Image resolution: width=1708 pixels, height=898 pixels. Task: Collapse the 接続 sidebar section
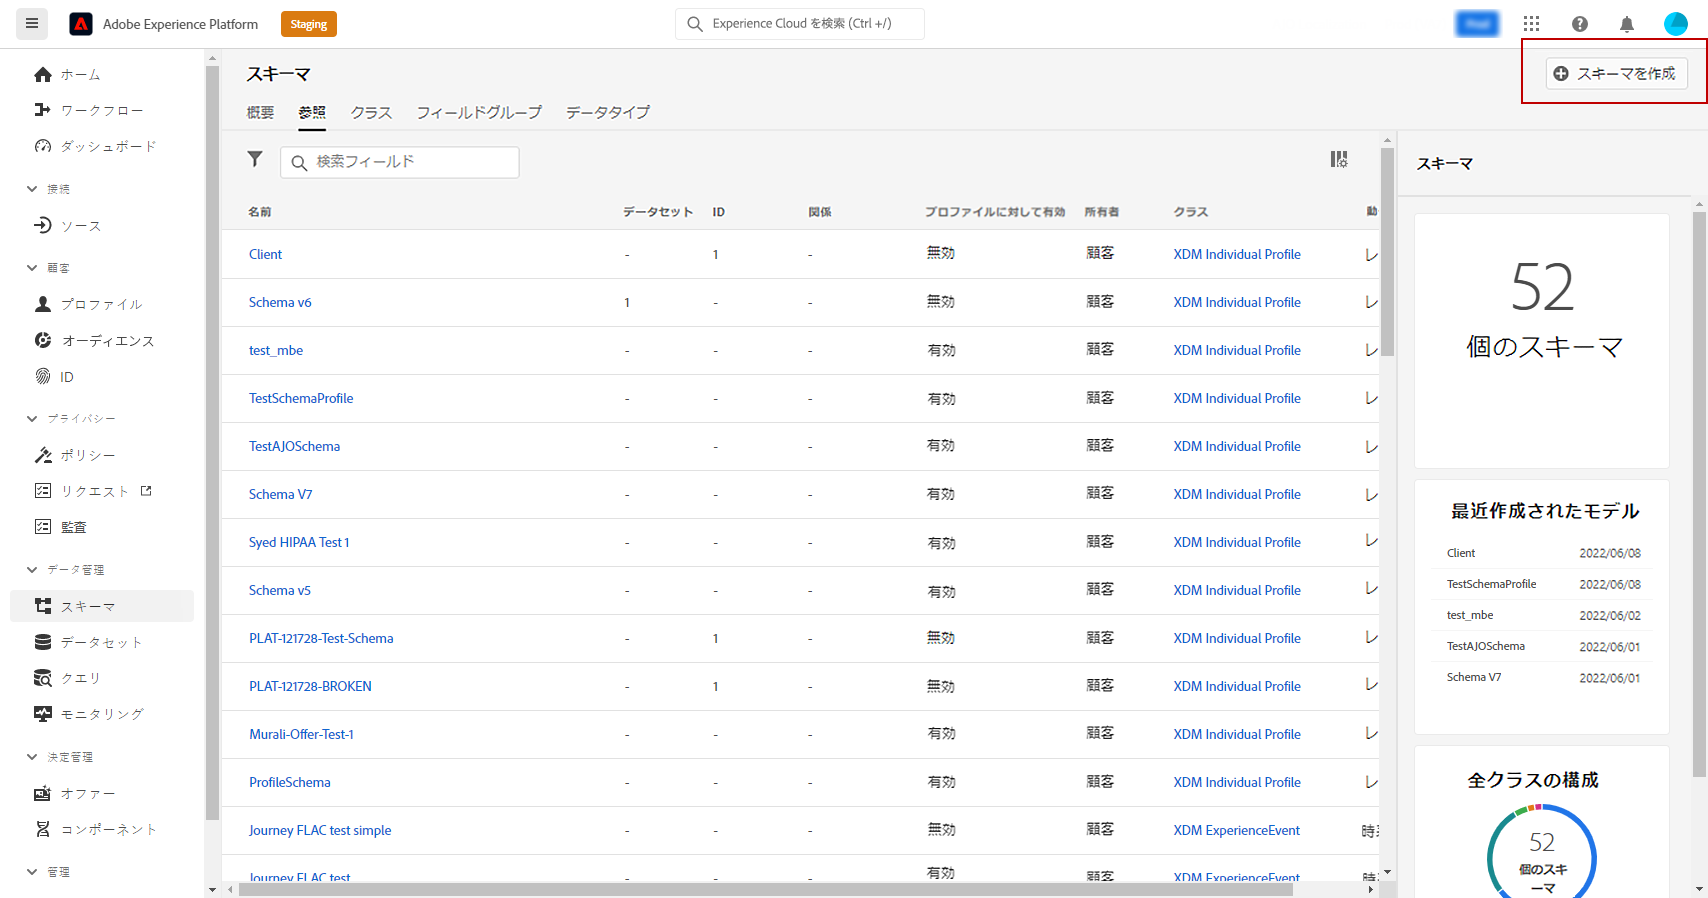(32, 188)
